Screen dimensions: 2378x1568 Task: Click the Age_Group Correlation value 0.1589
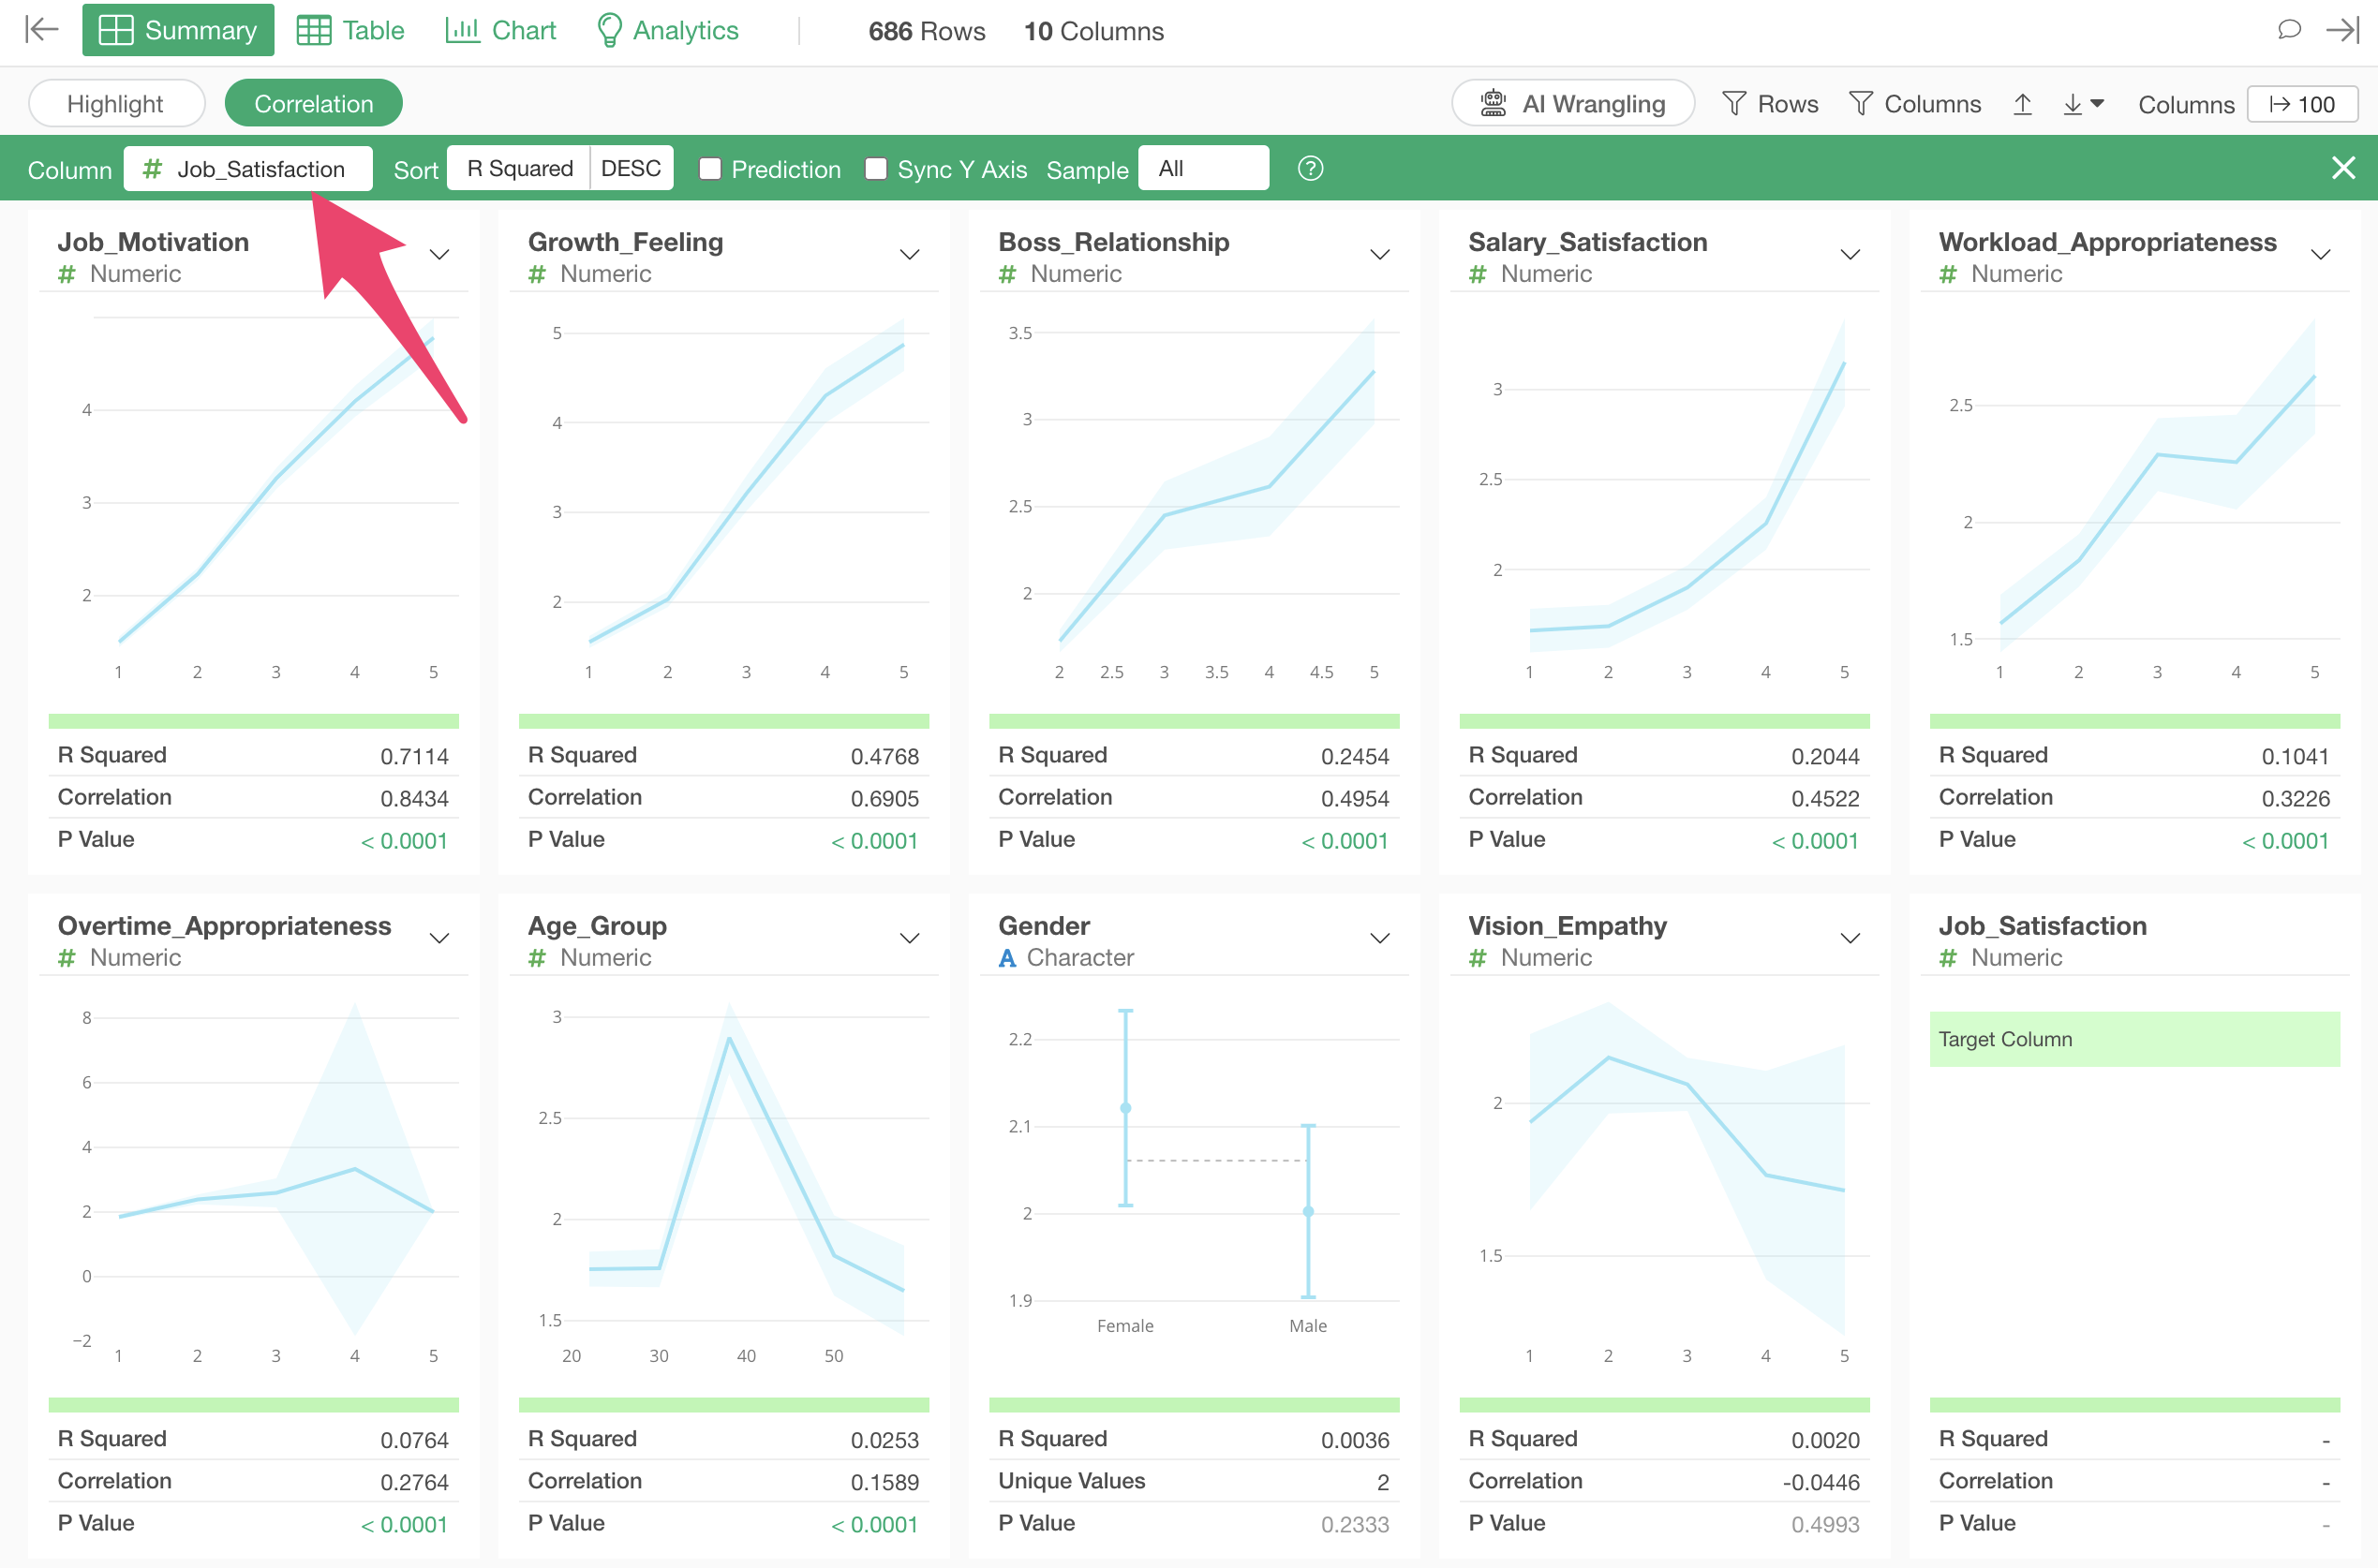[x=884, y=1482]
